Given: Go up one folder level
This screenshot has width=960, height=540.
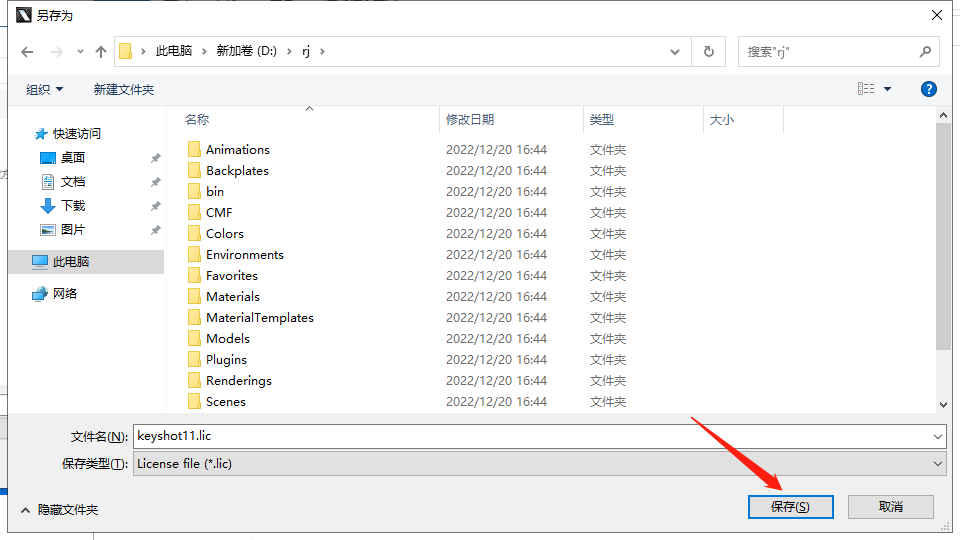Looking at the screenshot, I should pos(101,52).
